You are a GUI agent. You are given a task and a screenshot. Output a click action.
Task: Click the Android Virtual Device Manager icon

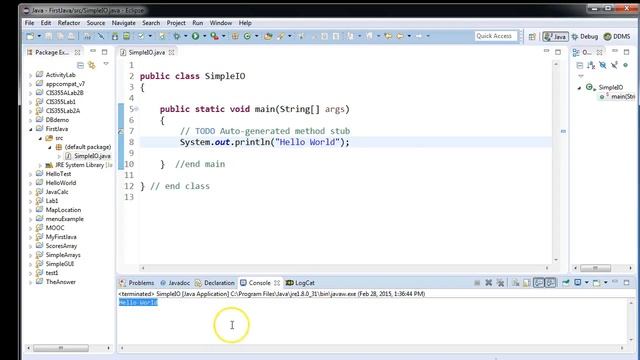tap(127, 36)
